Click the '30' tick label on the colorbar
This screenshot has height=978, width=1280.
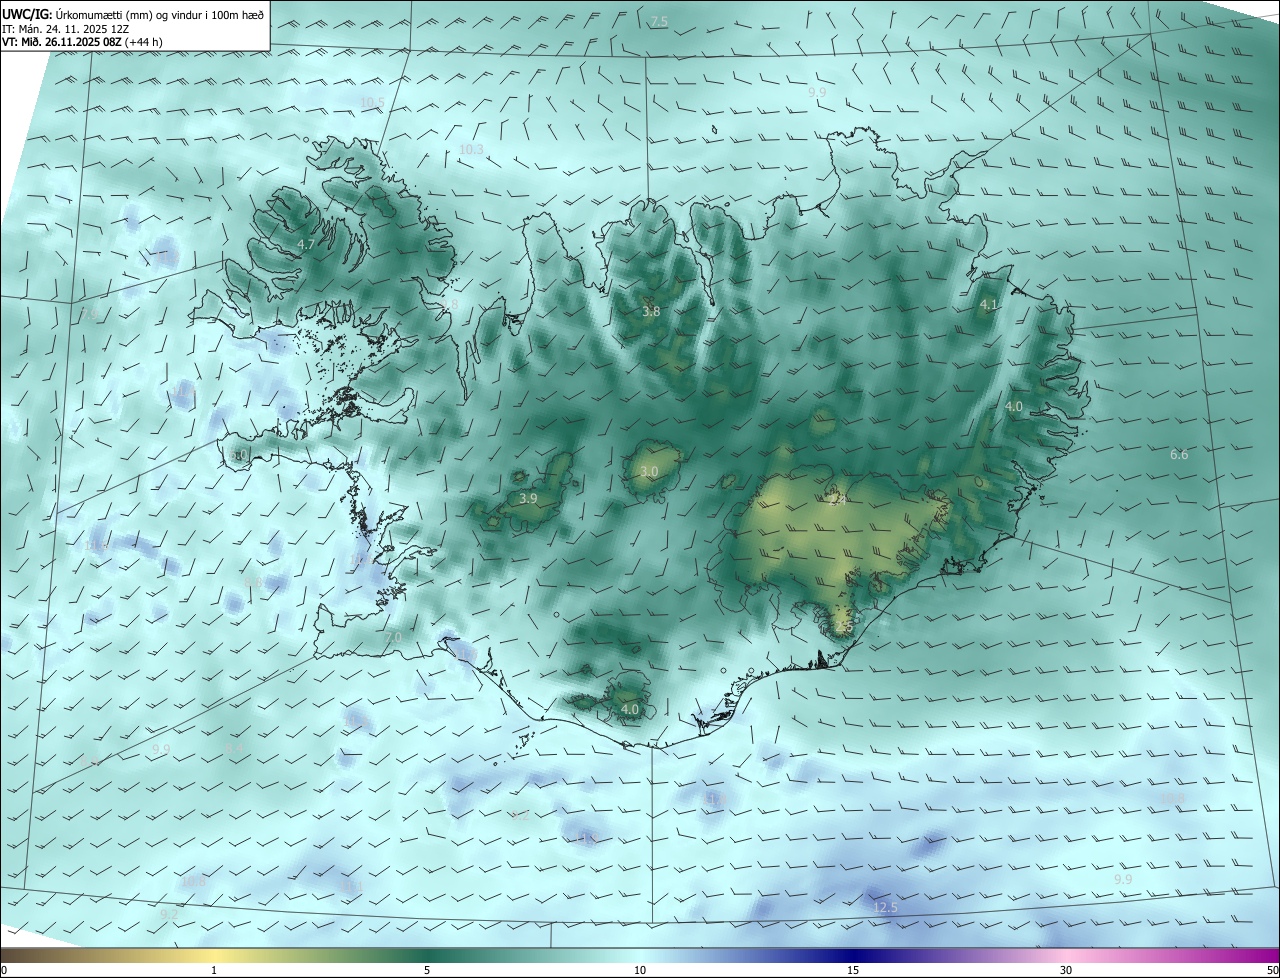[x=1066, y=970]
